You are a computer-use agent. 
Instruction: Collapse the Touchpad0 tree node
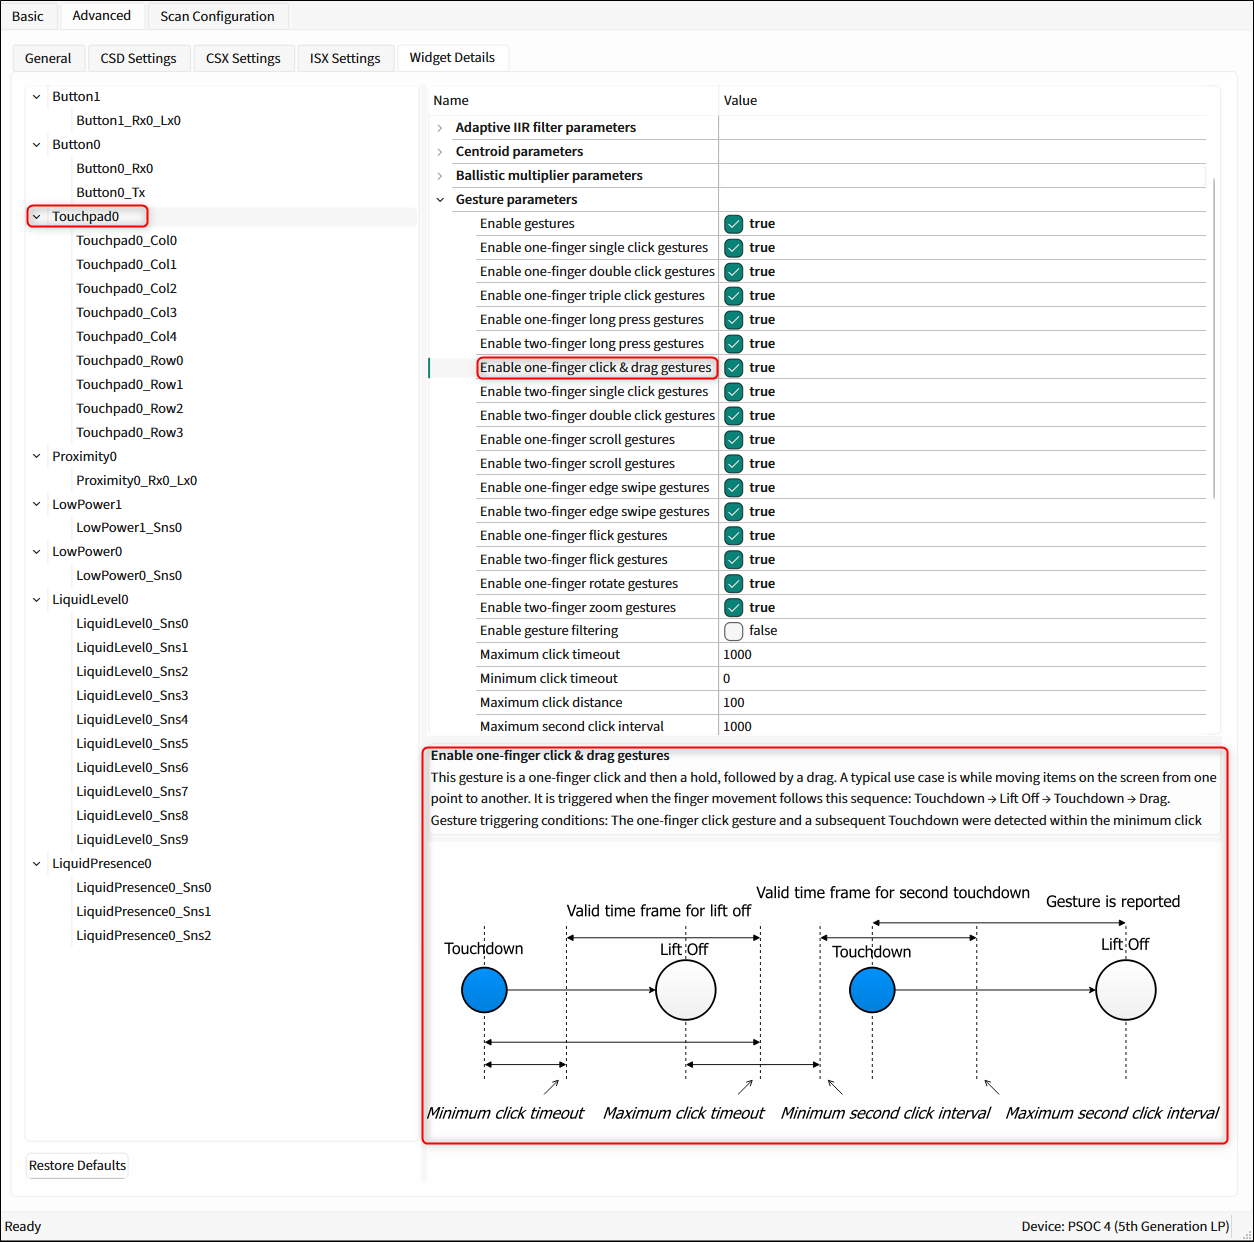(x=37, y=217)
